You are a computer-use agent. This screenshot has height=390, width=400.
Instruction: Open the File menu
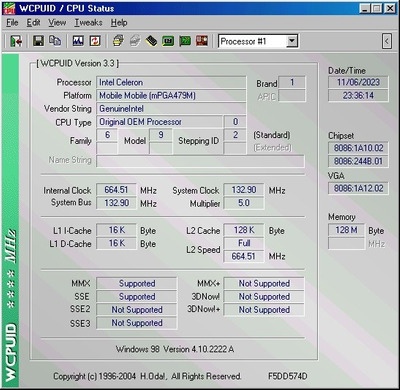12,23
